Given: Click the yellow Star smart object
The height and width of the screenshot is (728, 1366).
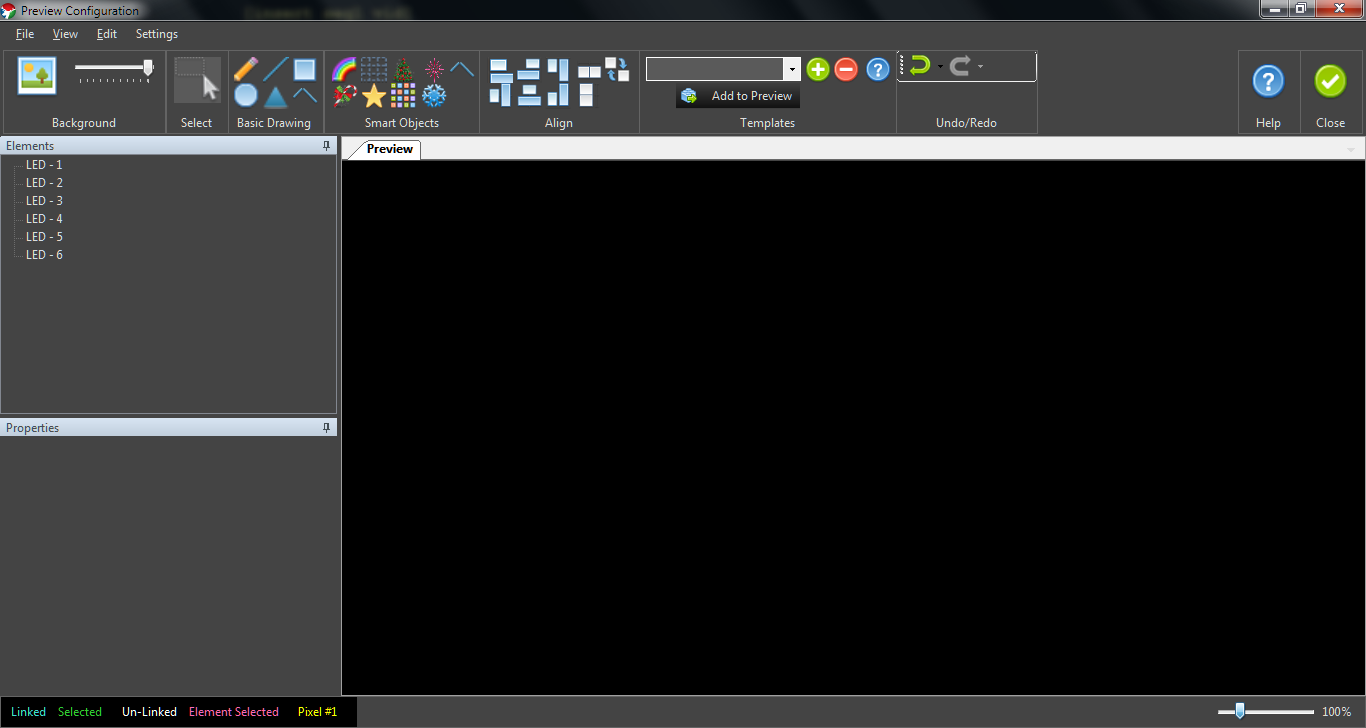Looking at the screenshot, I should [x=374, y=96].
